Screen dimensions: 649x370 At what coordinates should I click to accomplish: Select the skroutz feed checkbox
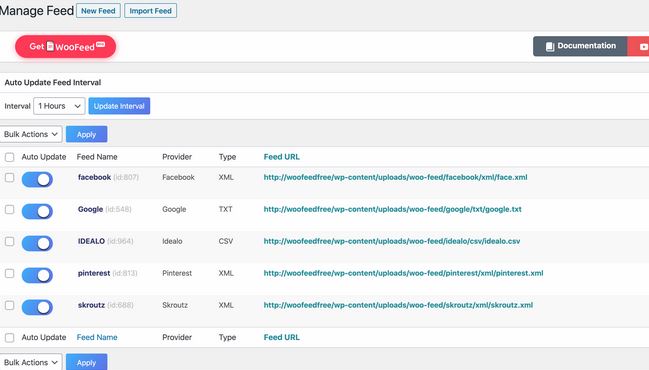[x=10, y=305]
